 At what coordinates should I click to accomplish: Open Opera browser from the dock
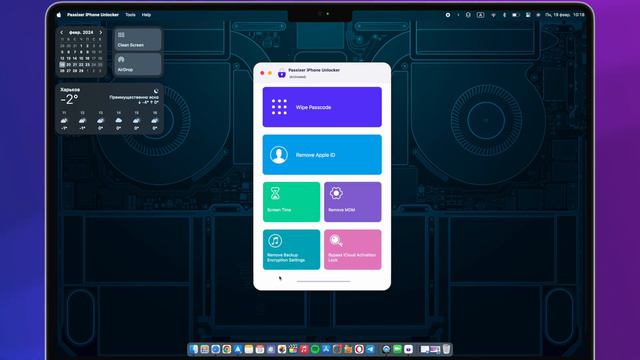click(x=359, y=349)
